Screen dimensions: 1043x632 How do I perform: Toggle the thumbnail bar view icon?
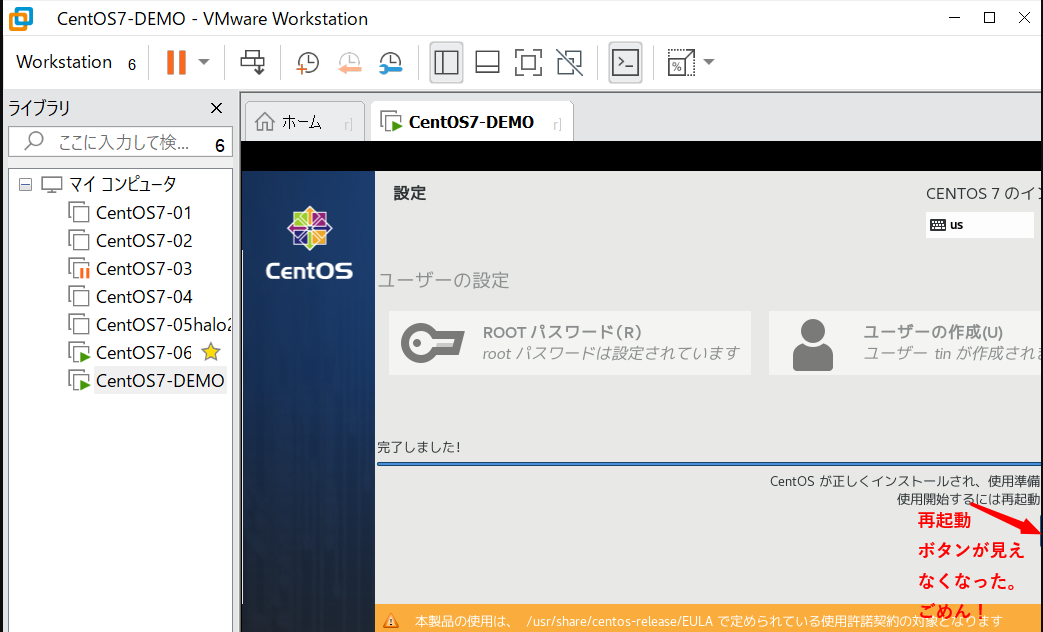pos(488,63)
